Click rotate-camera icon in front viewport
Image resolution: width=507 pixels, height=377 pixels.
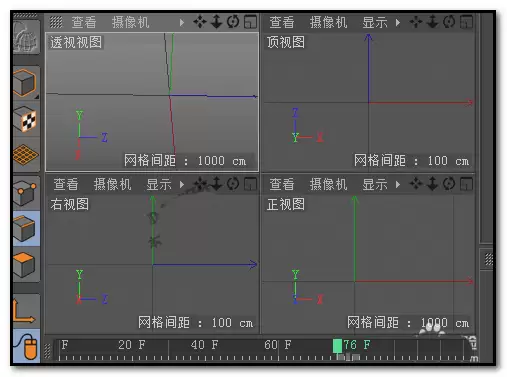point(449,184)
